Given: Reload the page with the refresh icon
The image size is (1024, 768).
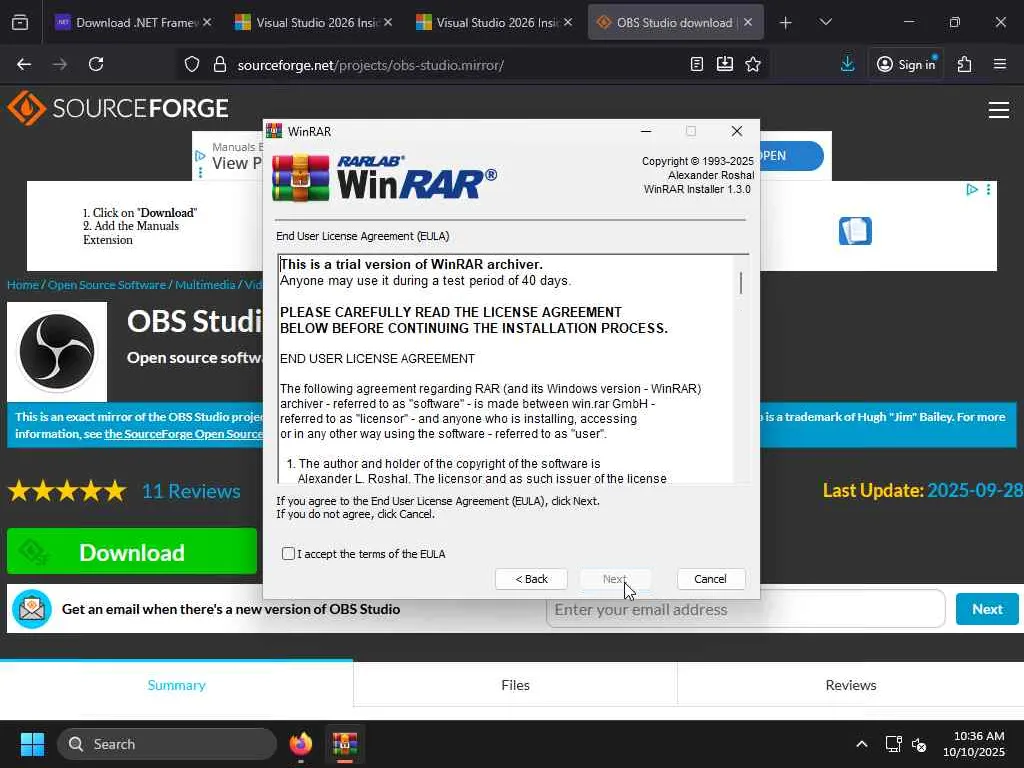Looking at the screenshot, I should coord(96,65).
